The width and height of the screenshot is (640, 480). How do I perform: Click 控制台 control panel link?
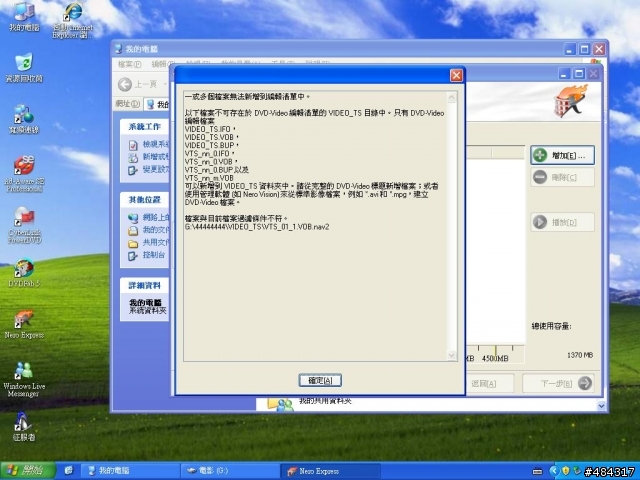coord(147,256)
